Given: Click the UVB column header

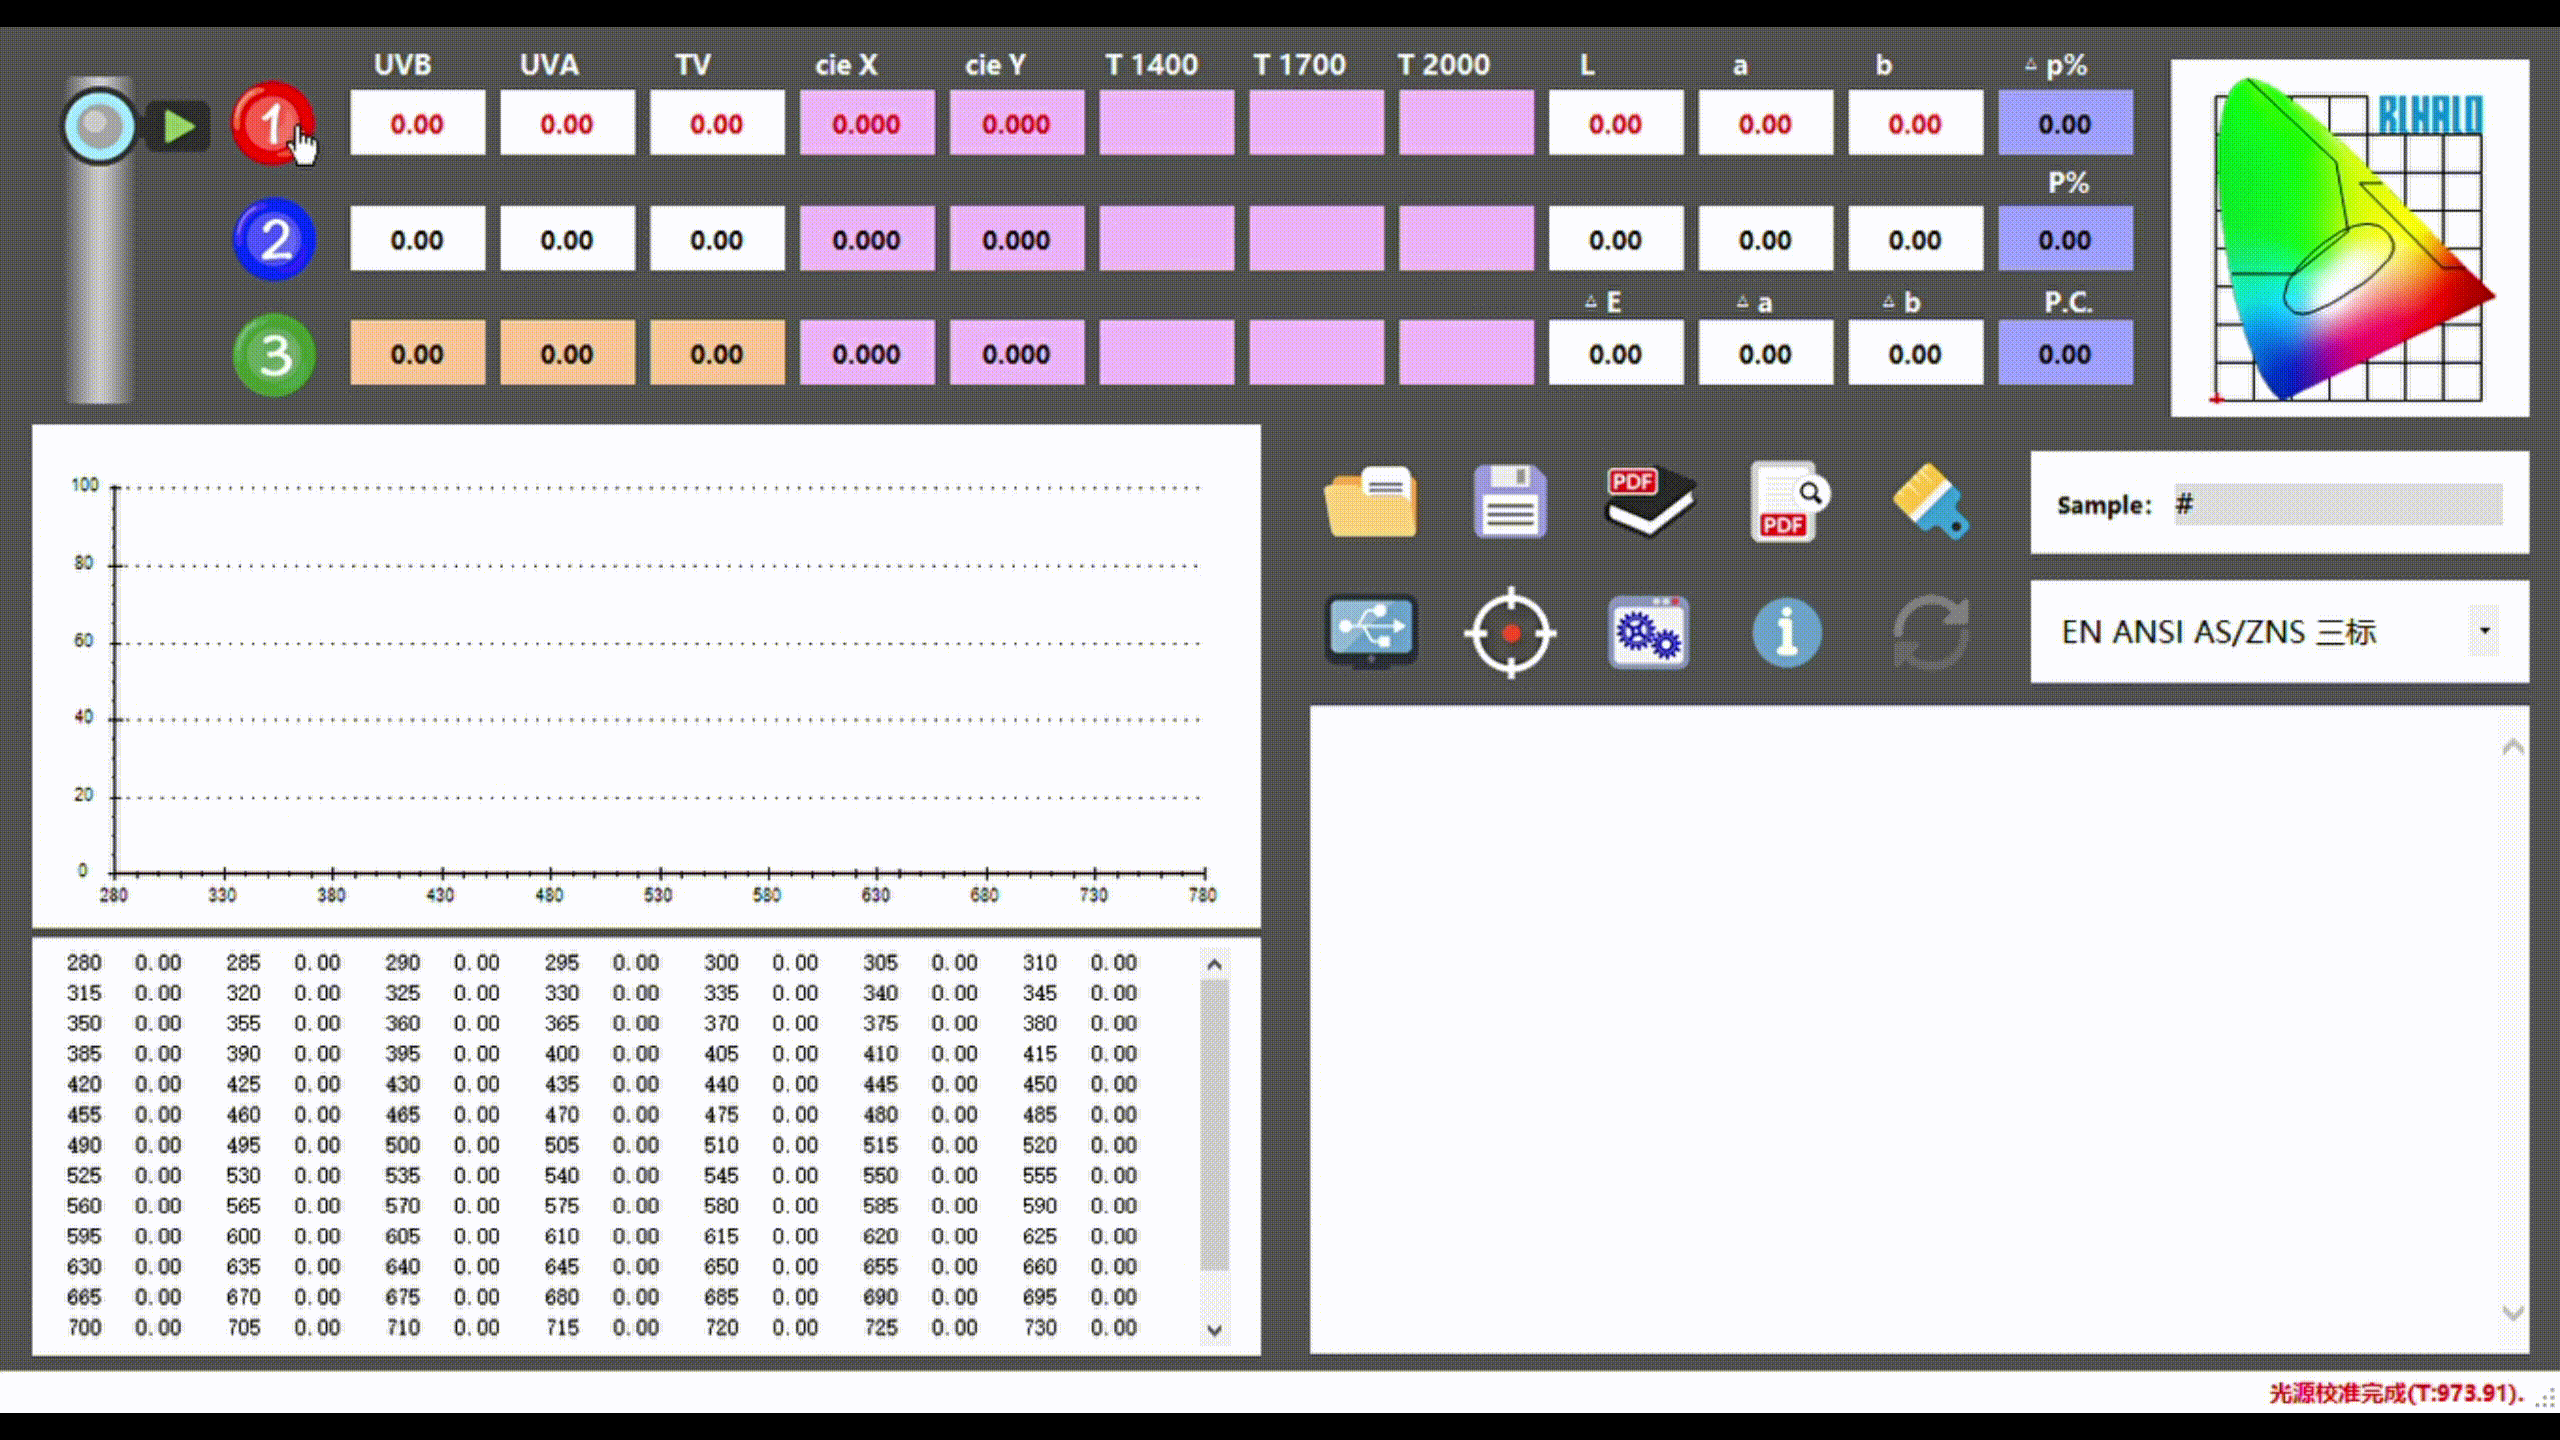Looking at the screenshot, I should click(x=403, y=65).
